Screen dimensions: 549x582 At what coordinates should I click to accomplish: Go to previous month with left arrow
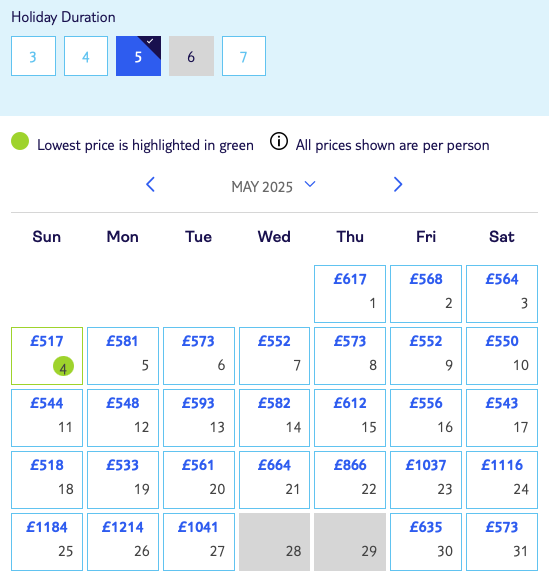click(x=150, y=184)
